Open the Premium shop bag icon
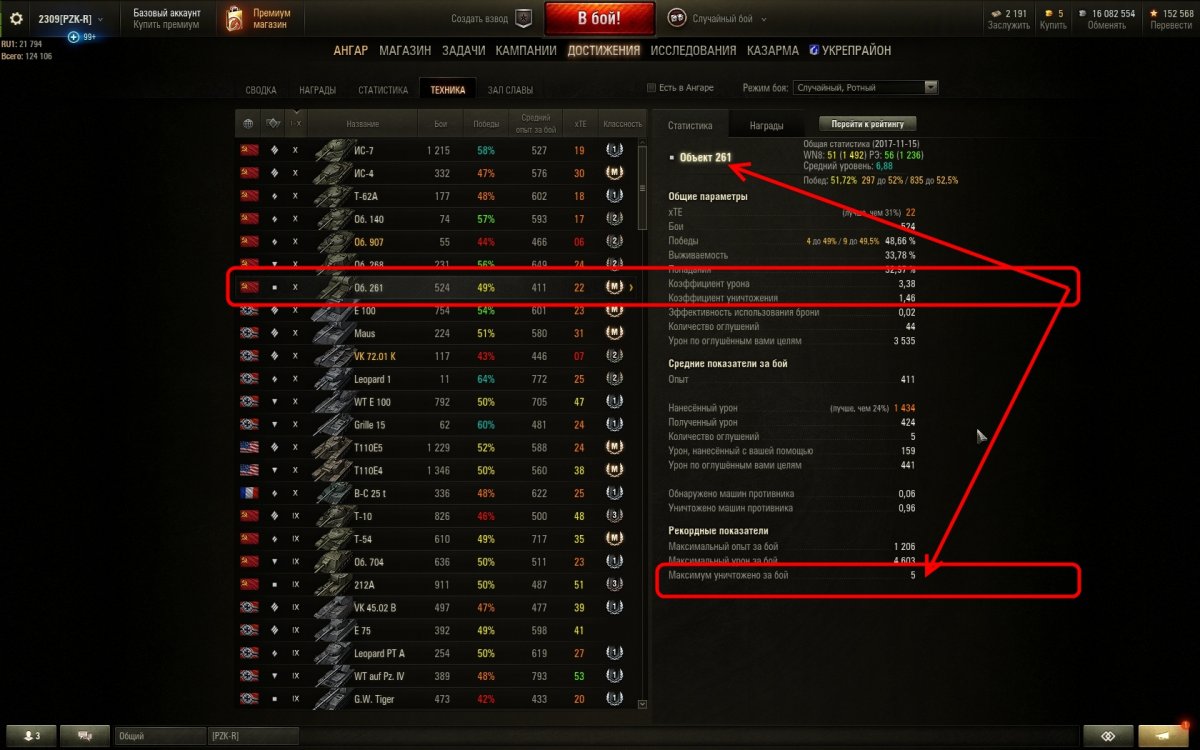The width and height of the screenshot is (1200, 750). tap(235, 18)
